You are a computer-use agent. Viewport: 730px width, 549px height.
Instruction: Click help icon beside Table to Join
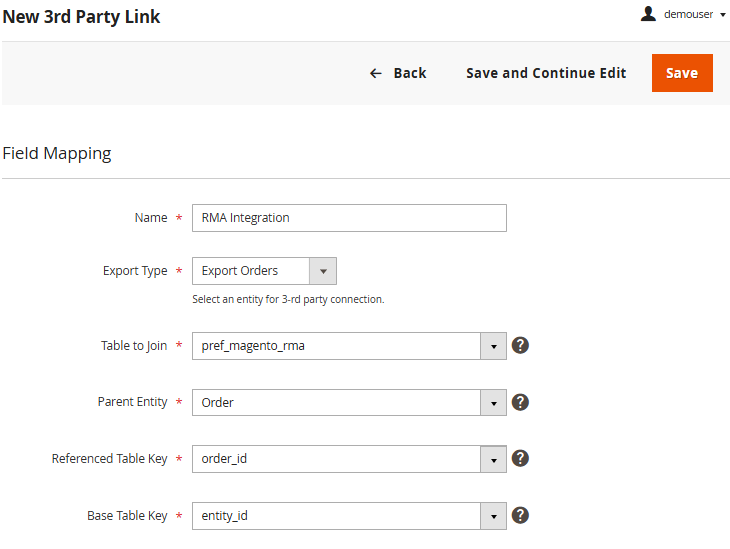[x=520, y=346]
